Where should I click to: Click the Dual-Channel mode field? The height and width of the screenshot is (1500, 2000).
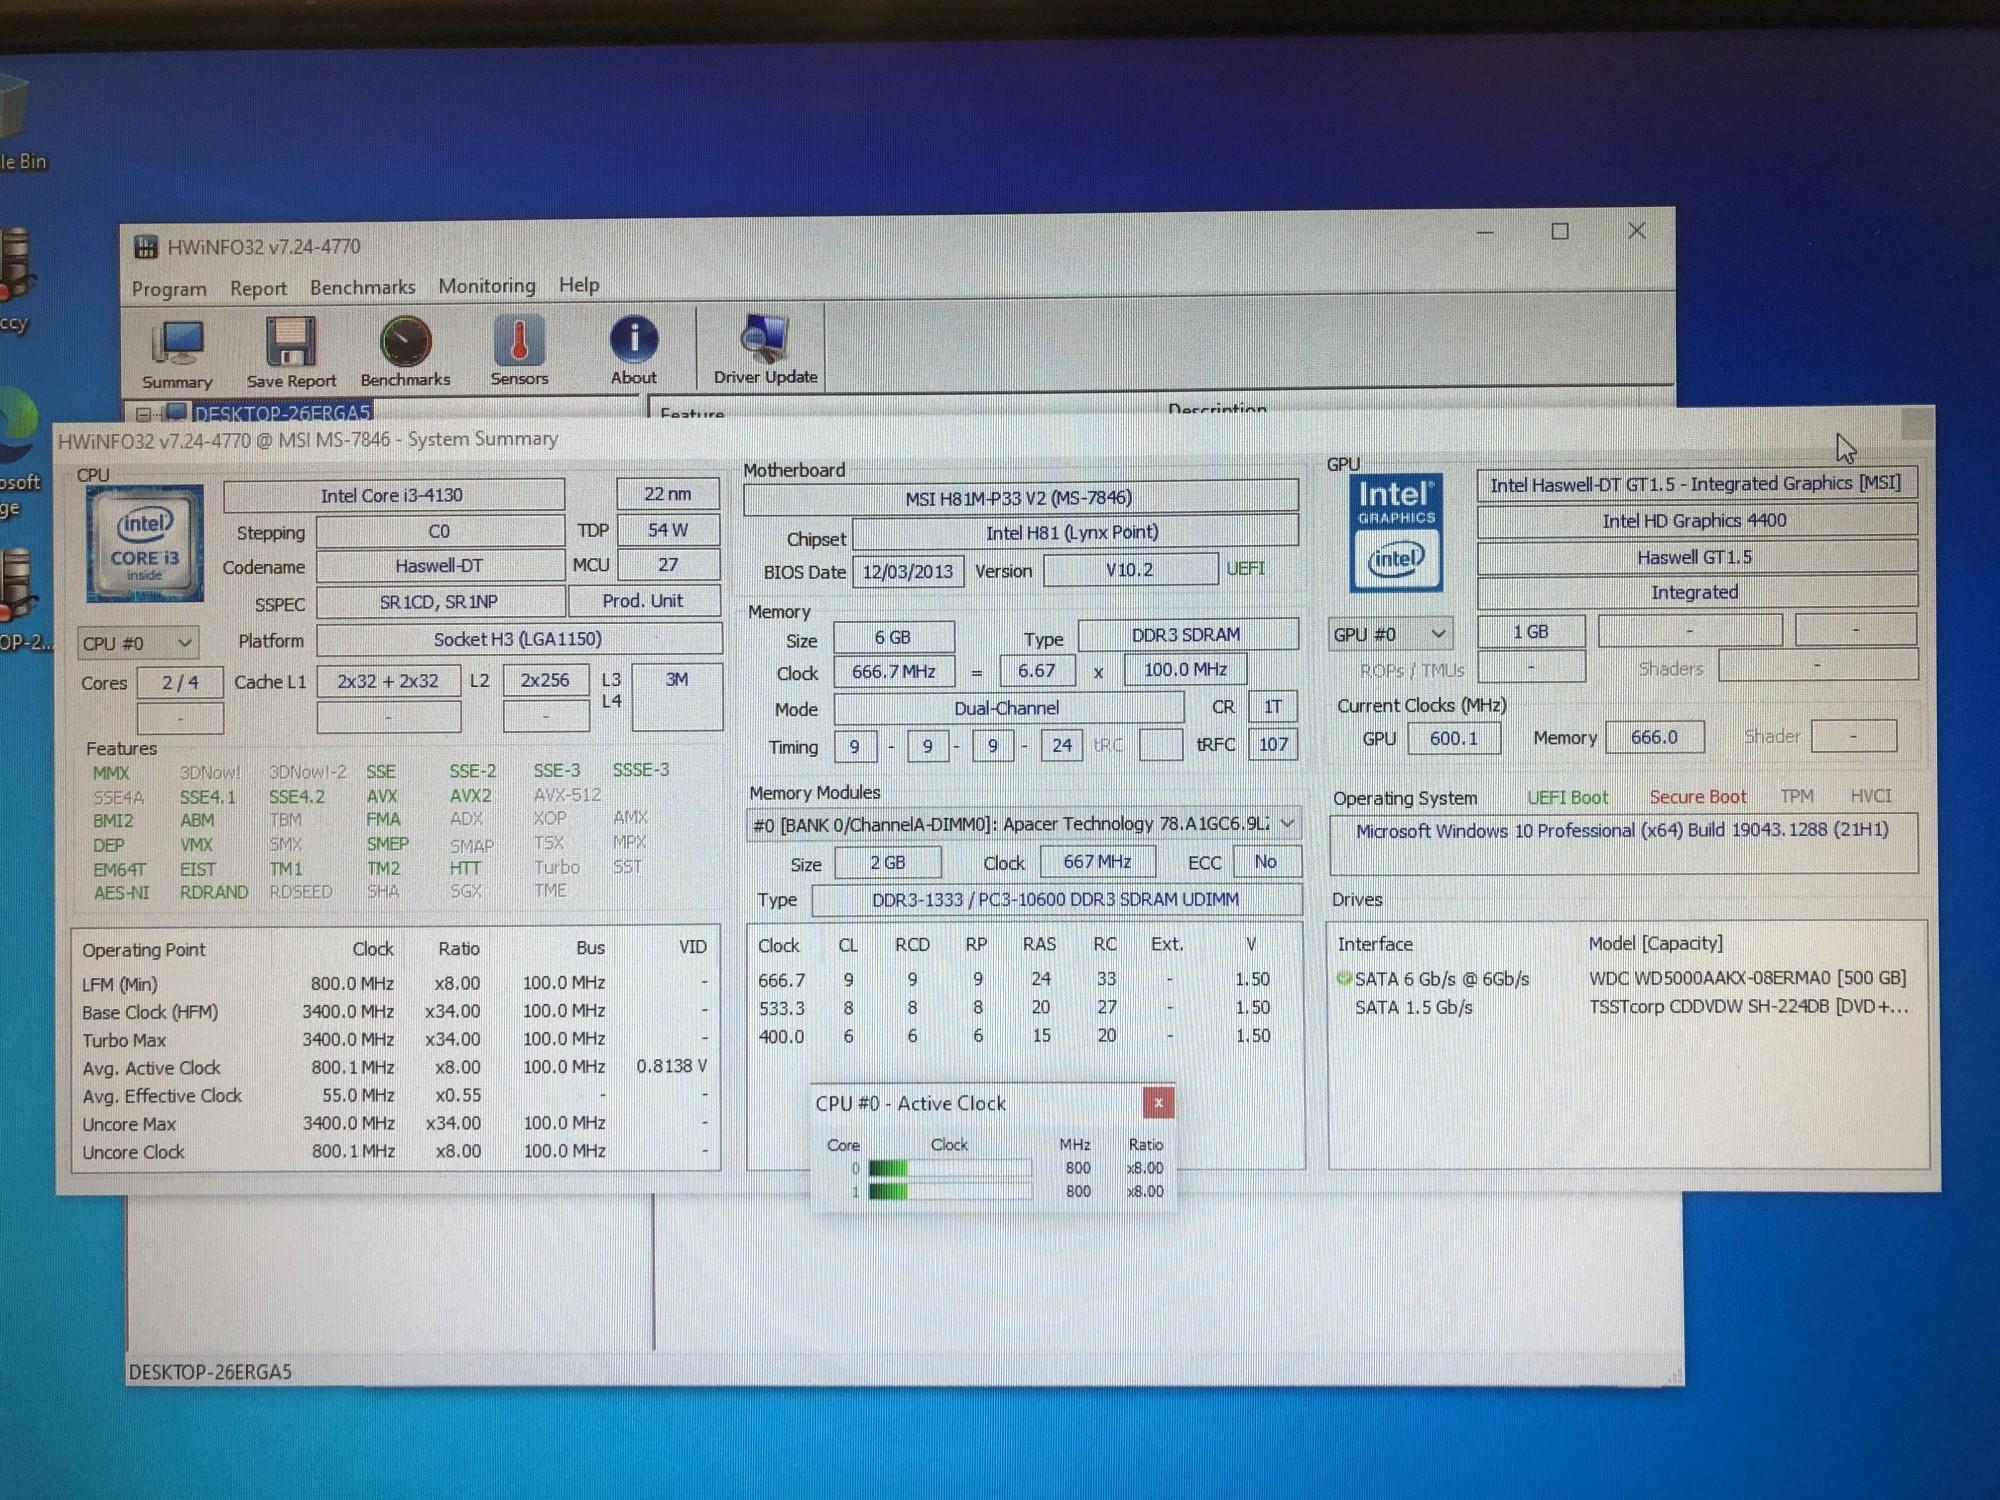click(x=1008, y=708)
